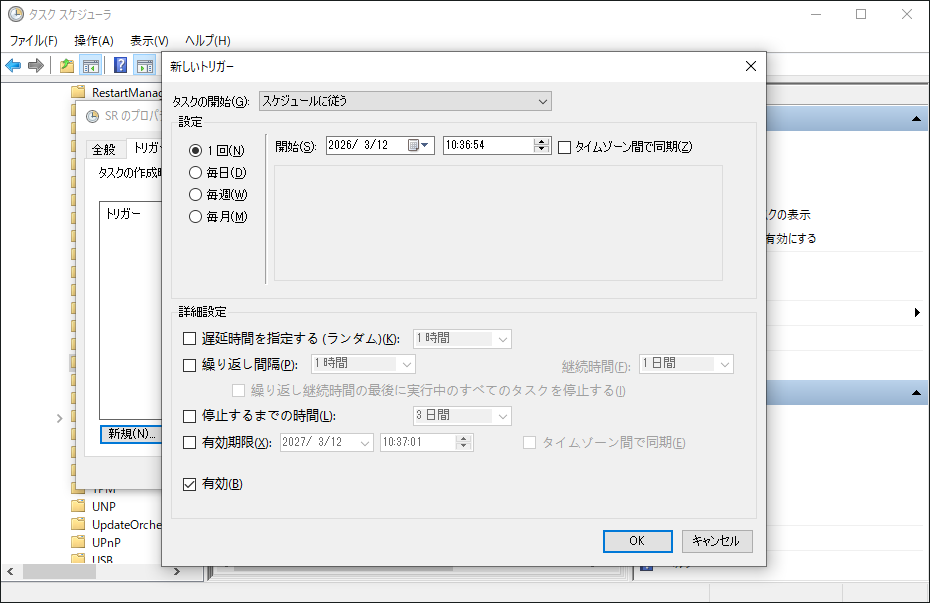Viewport: 930px width, 603px height.
Task: Enable the 毎日 recurrence option
Action: tap(195, 172)
